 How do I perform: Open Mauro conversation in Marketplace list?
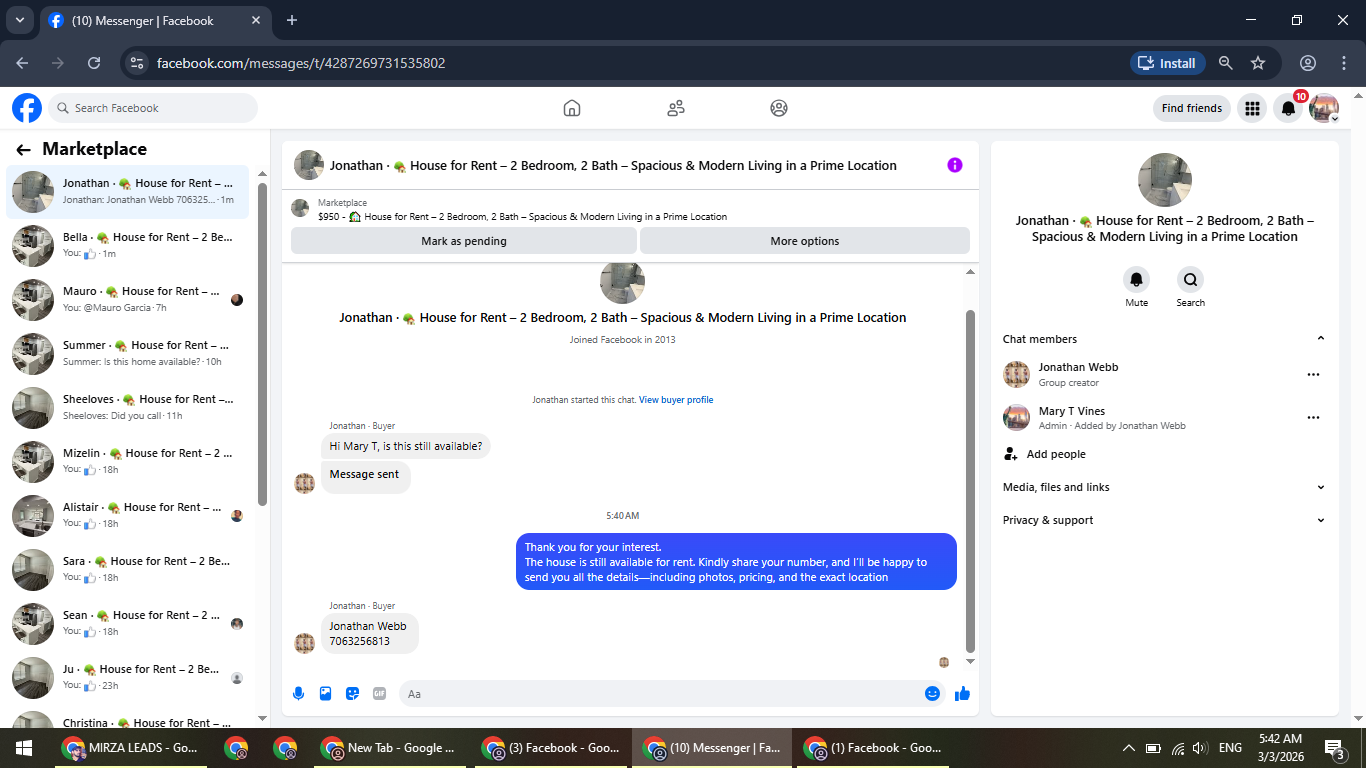click(x=128, y=300)
